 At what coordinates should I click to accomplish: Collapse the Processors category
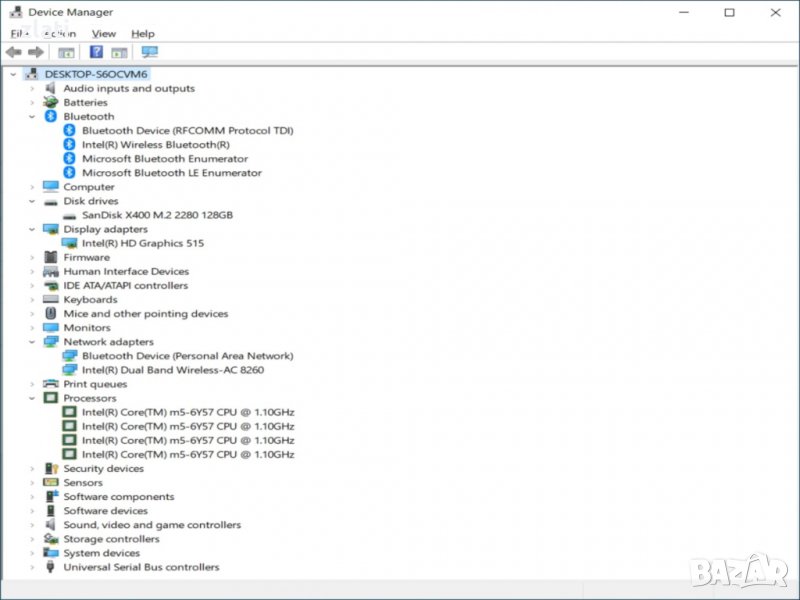32,398
